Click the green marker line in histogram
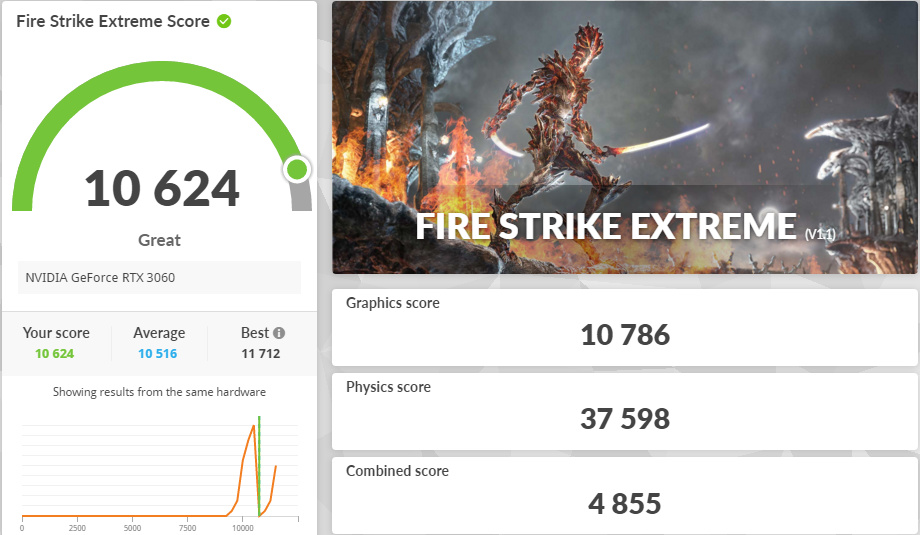The image size is (920, 535). 259,466
